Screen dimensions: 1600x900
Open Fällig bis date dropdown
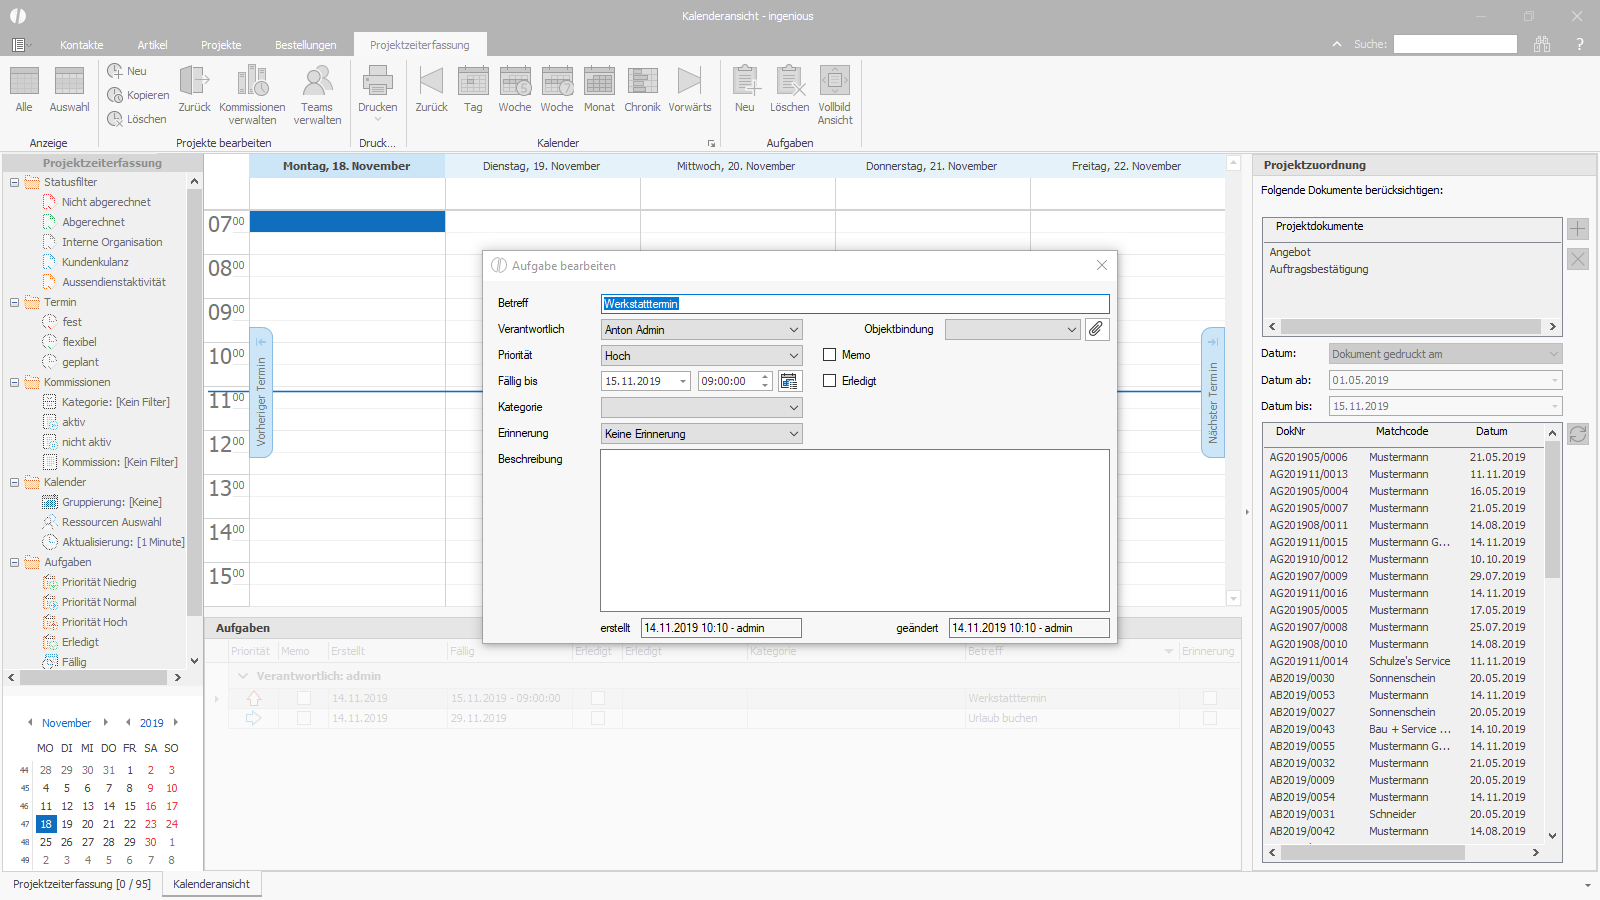tap(683, 381)
